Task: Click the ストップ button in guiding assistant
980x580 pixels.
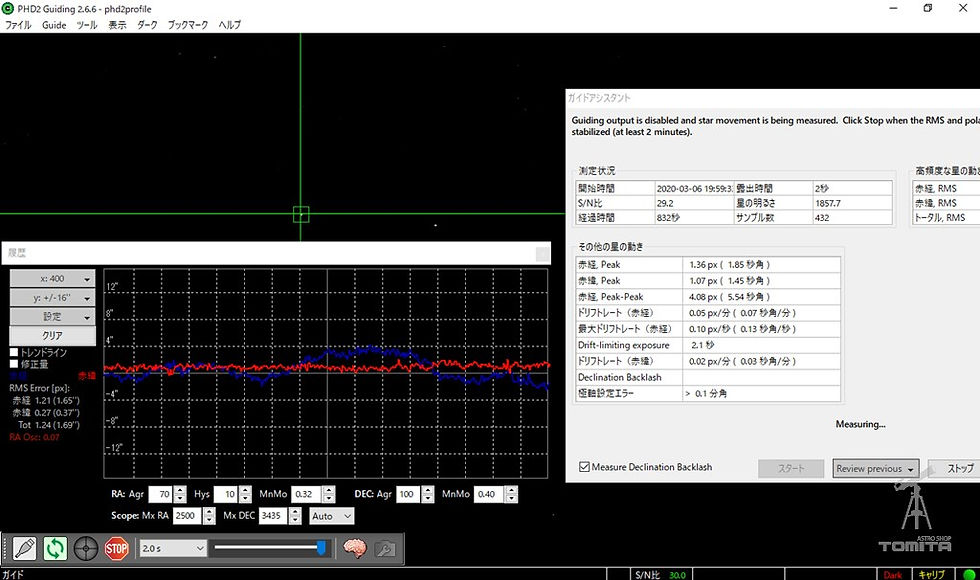Action: tap(956, 468)
